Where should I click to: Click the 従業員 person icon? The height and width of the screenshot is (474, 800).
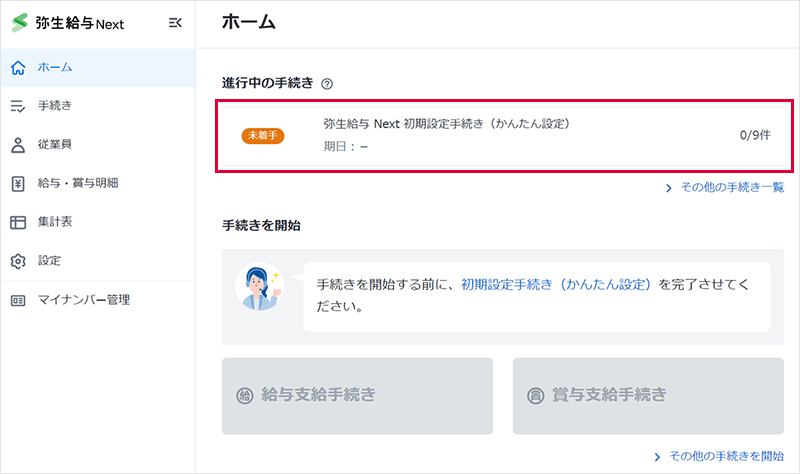coord(18,145)
